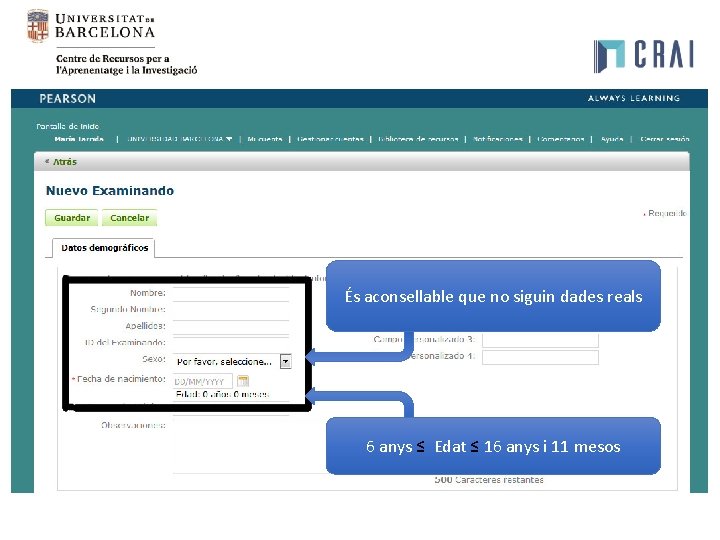The width and height of the screenshot is (720, 540).
Task: Open the Ayuda menu item
Action: click(x=612, y=139)
